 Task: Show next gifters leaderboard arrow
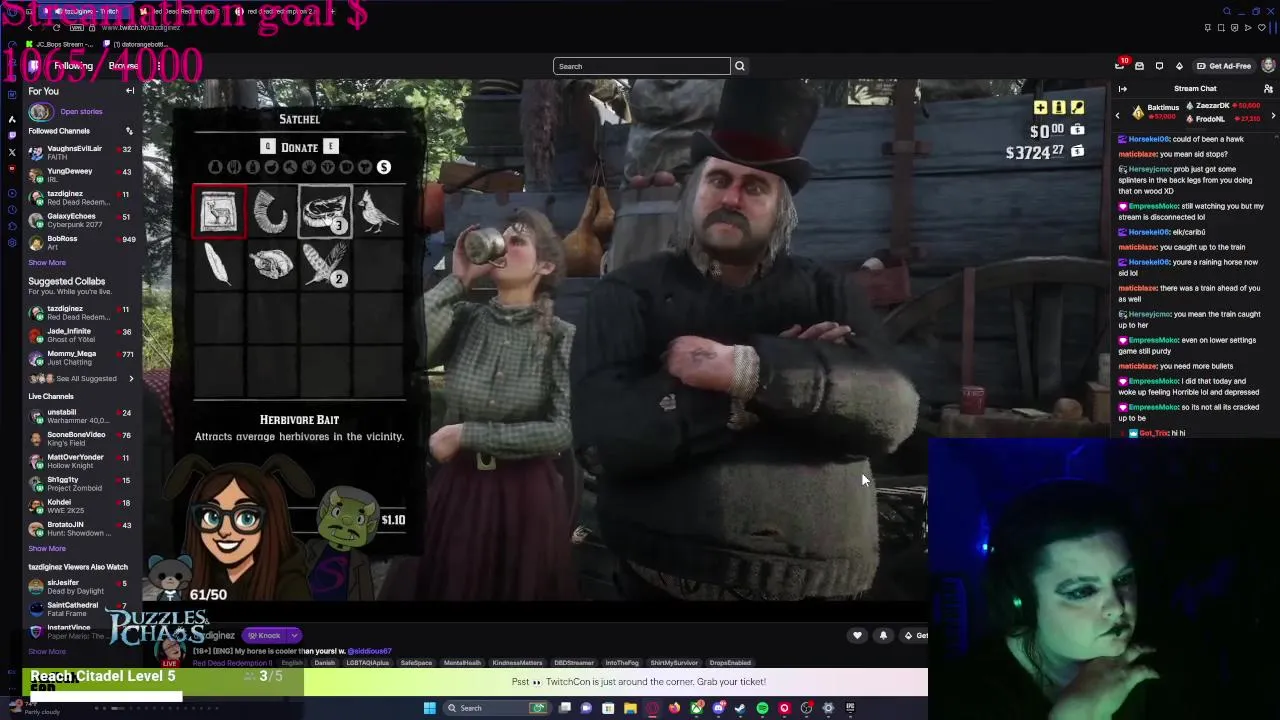click(1272, 115)
